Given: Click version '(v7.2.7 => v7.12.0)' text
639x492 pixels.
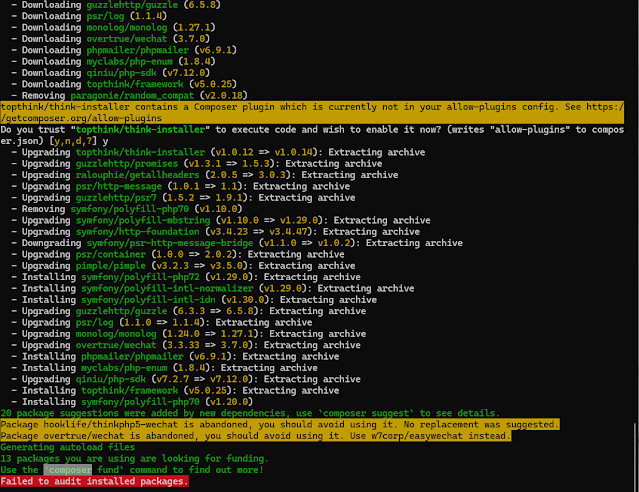Looking at the screenshot, I should 202,380.
